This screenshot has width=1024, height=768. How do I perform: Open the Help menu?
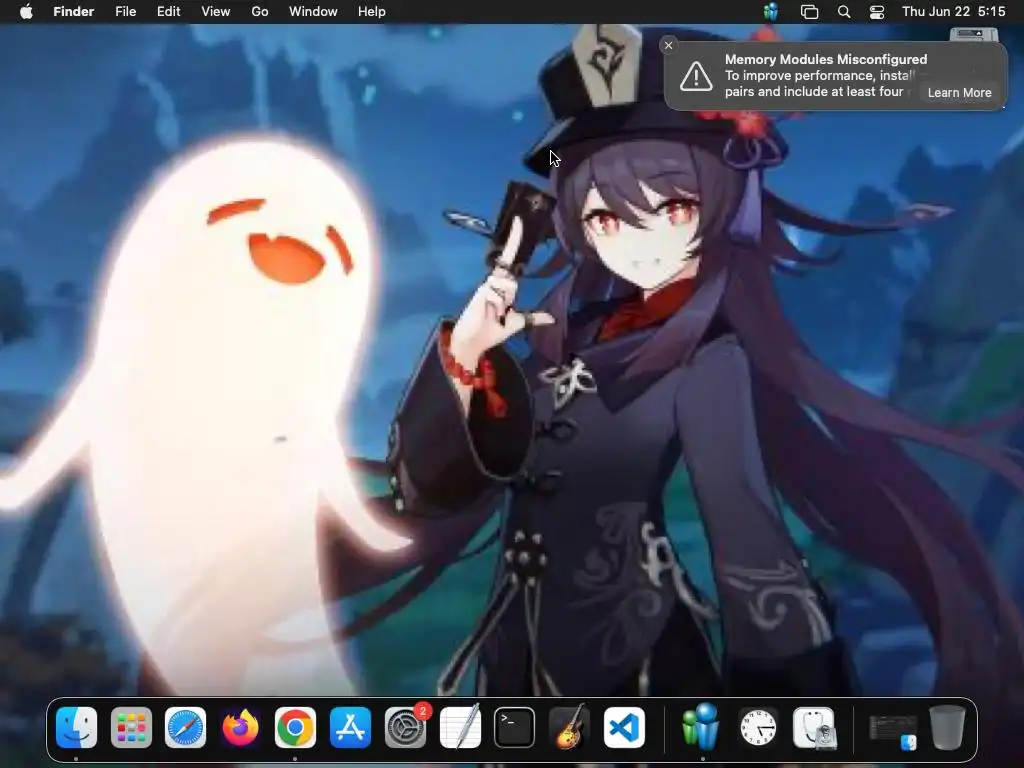point(372,12)
